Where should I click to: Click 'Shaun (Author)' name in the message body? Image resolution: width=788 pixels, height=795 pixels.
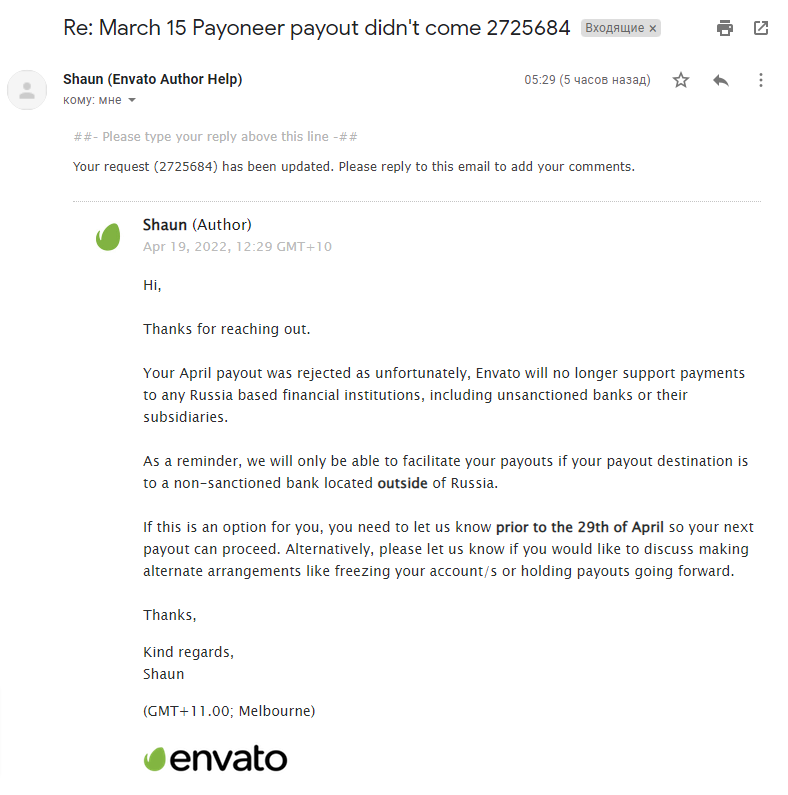pyautogui.click(x=197, y=225)
